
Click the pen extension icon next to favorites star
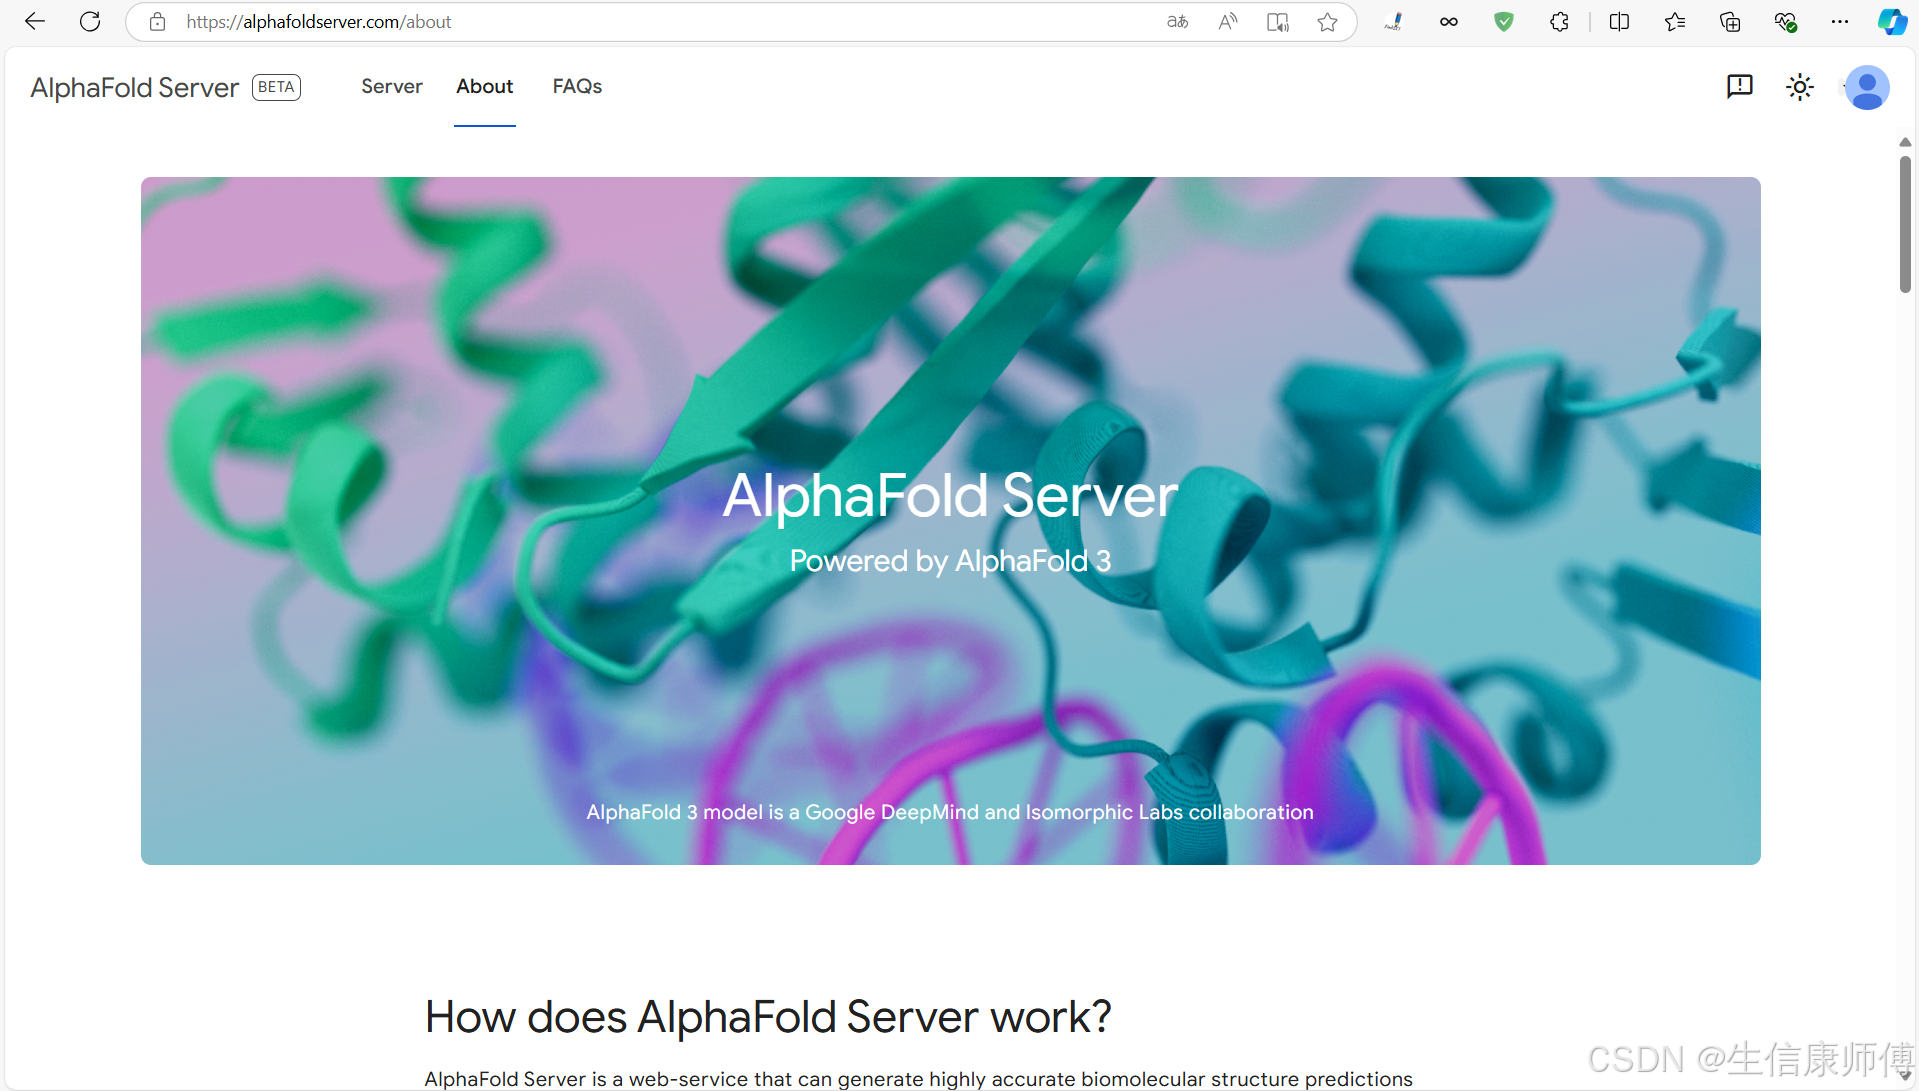1393,22
